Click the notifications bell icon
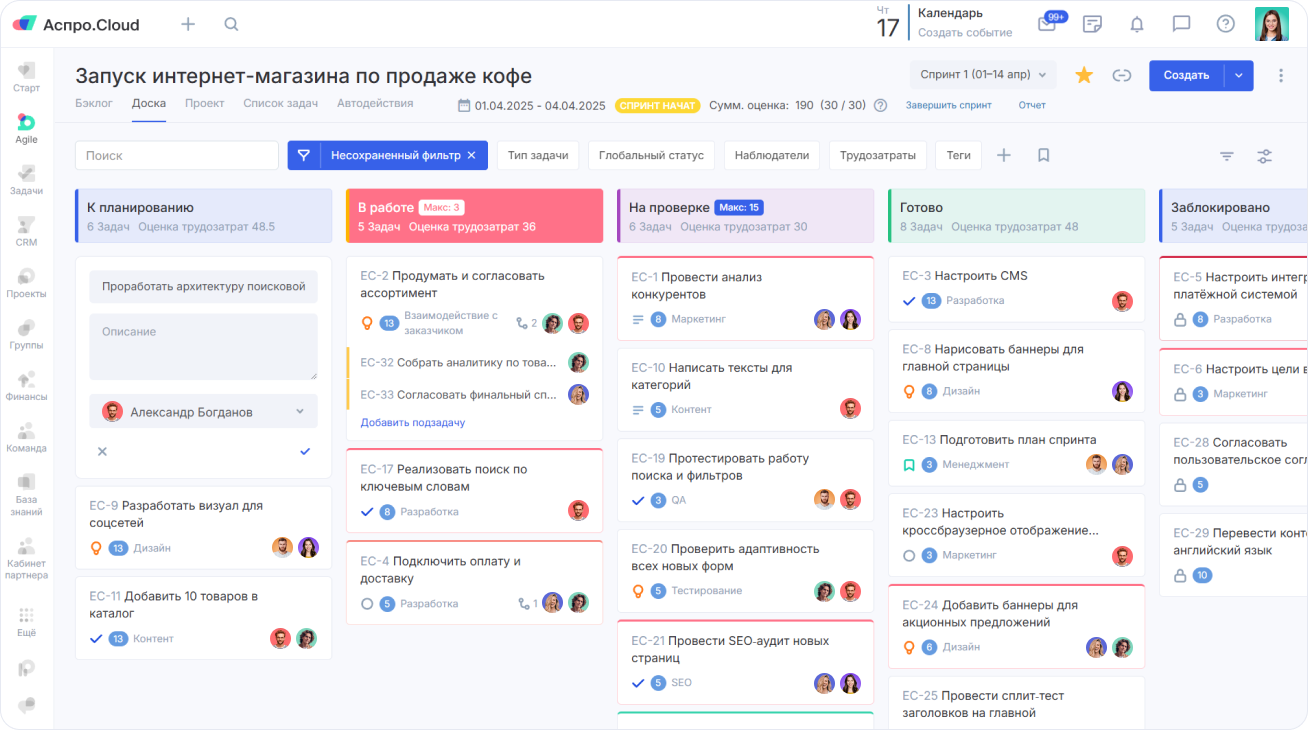The height and width of the screenshot is (730, 1308). (1137, 23)
